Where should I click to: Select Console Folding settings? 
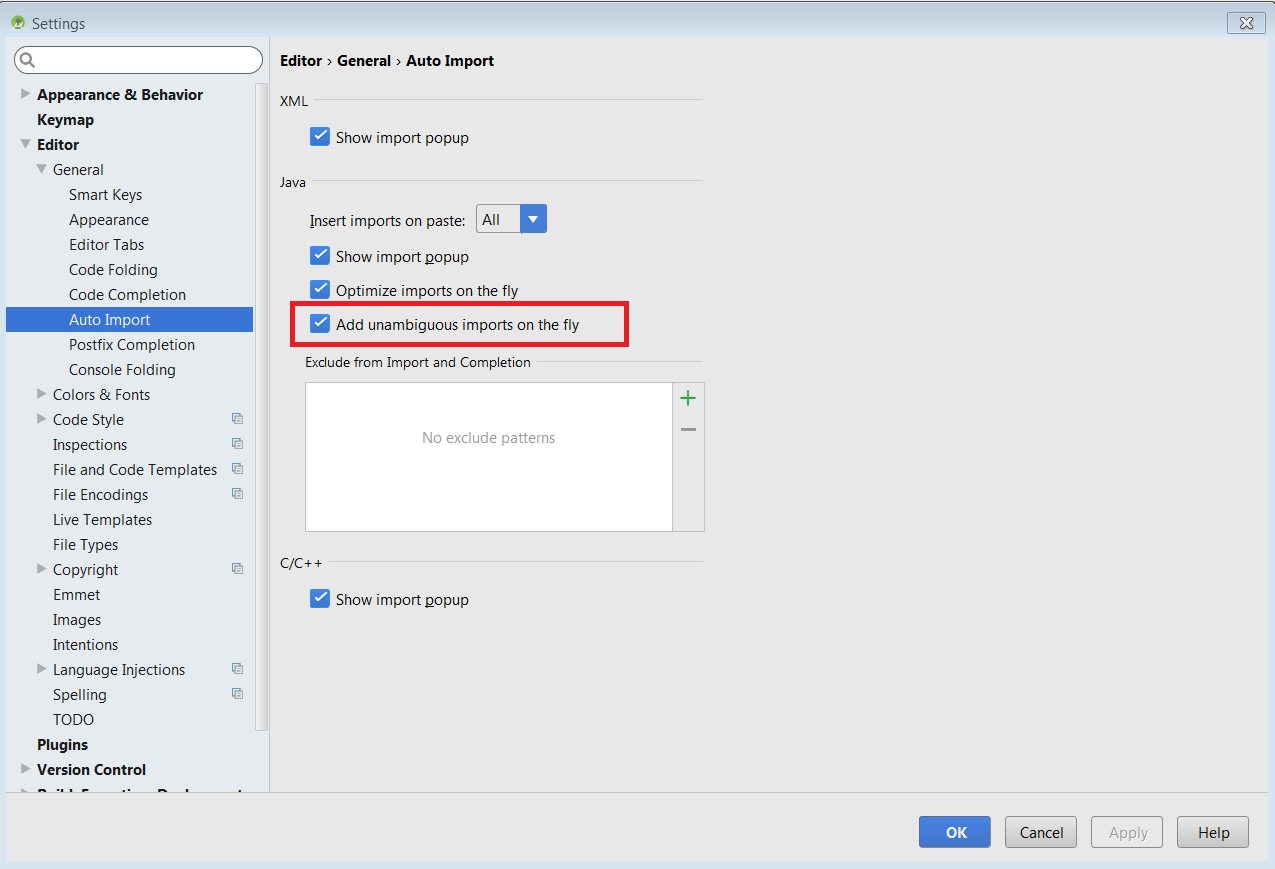click(x=122, y=369)
